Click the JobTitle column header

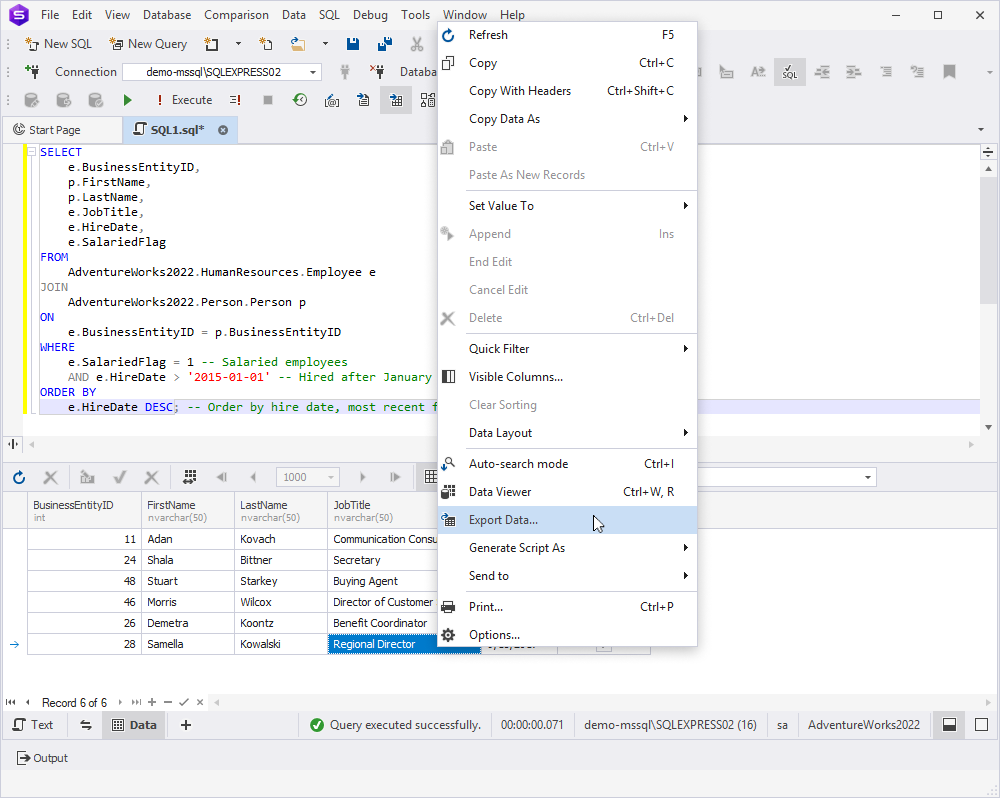coord(382,511)
